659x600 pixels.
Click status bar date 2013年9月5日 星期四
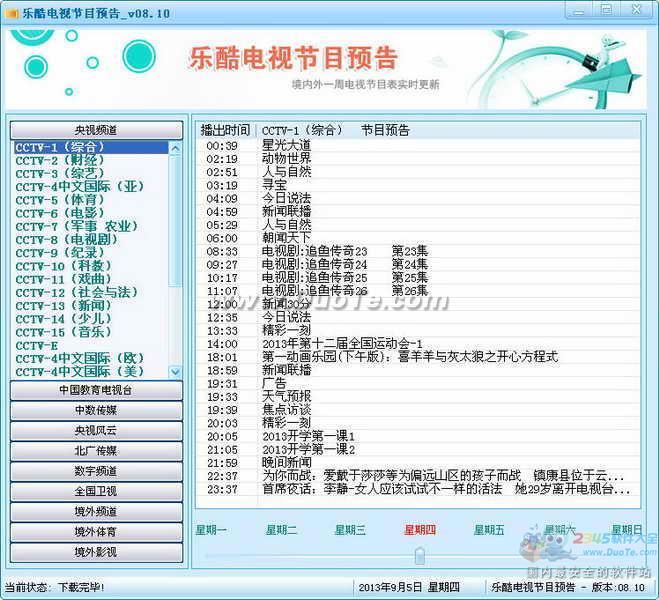409,587
